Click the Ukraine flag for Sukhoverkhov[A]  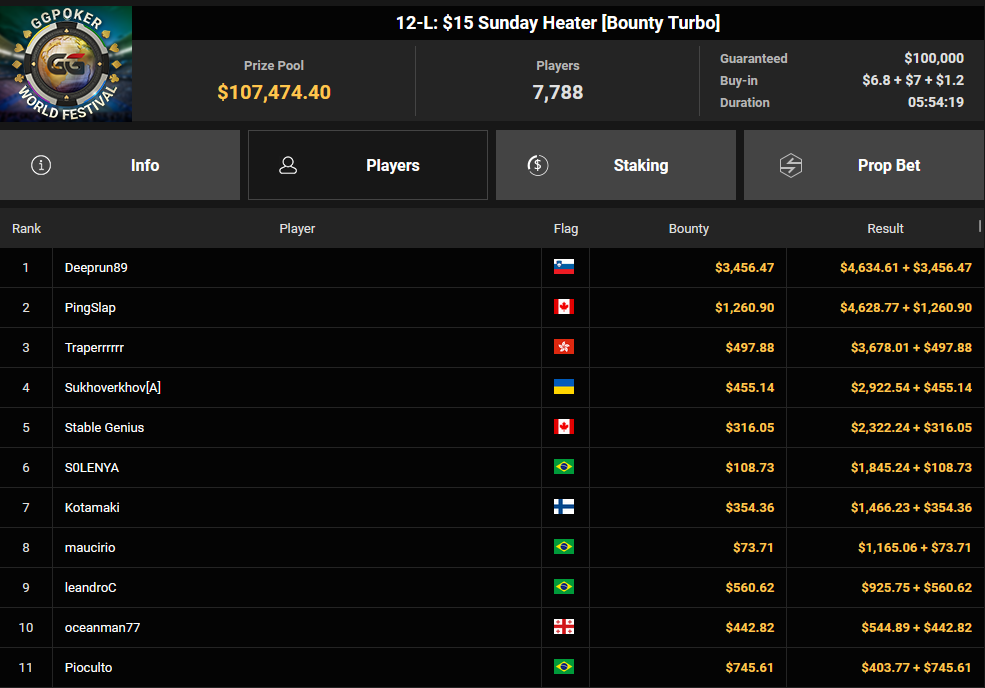[563, 387]
